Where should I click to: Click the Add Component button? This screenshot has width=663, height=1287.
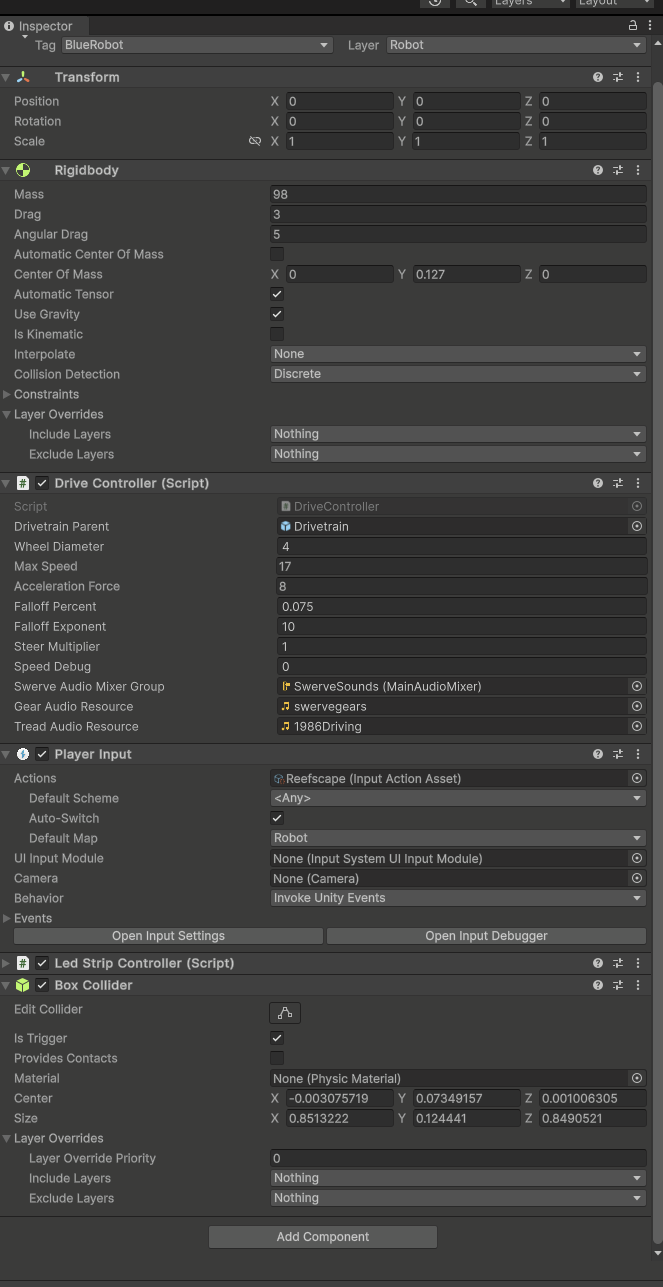[322, 1237]
